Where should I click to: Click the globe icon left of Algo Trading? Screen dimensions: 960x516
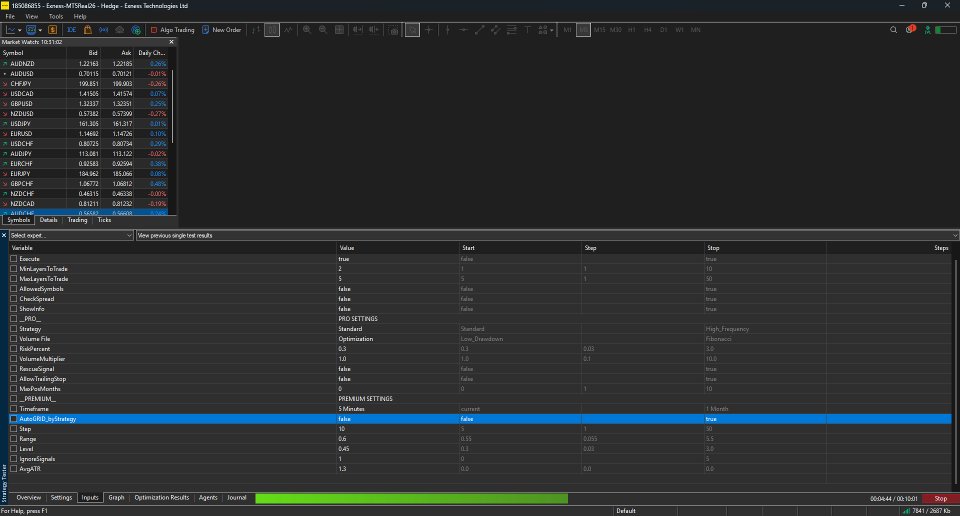[x=136, y=29]
